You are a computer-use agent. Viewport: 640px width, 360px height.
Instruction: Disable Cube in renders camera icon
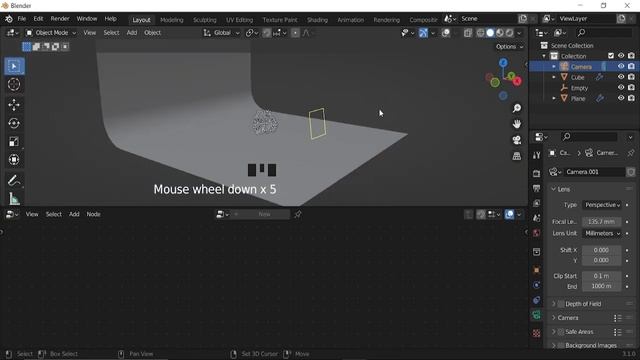(x=631, y=77)
